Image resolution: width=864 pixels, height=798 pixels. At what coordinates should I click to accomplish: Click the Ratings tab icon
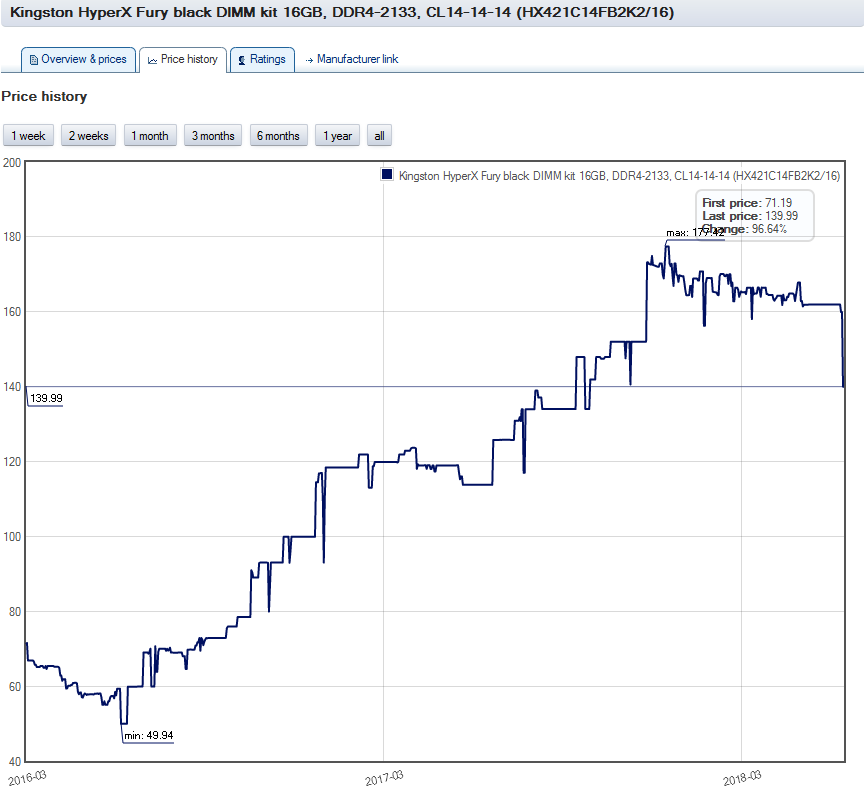click(x=242, y=60)
